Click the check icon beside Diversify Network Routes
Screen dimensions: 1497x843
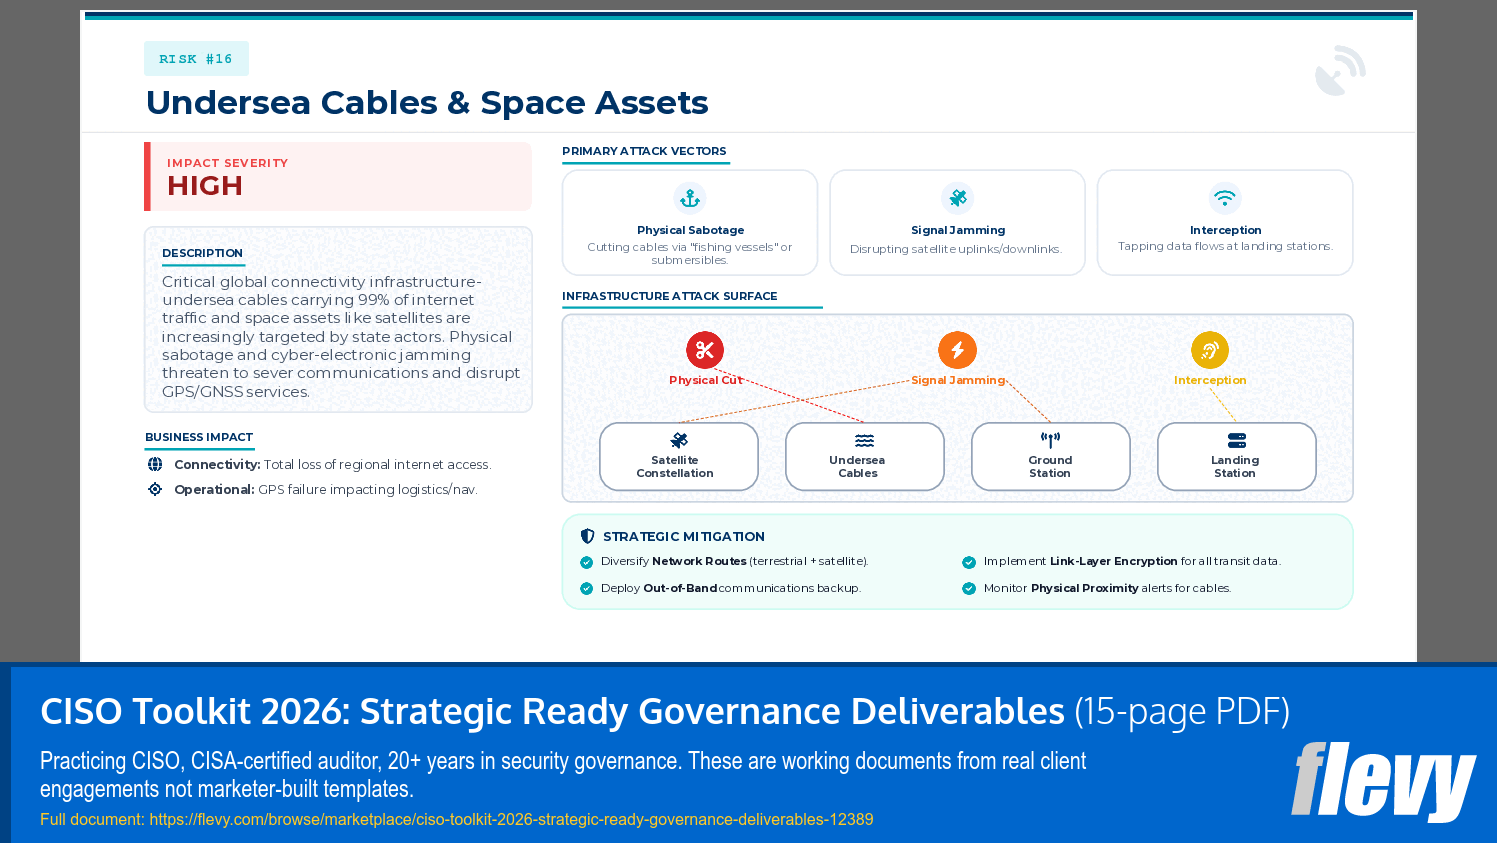(587, 562)
